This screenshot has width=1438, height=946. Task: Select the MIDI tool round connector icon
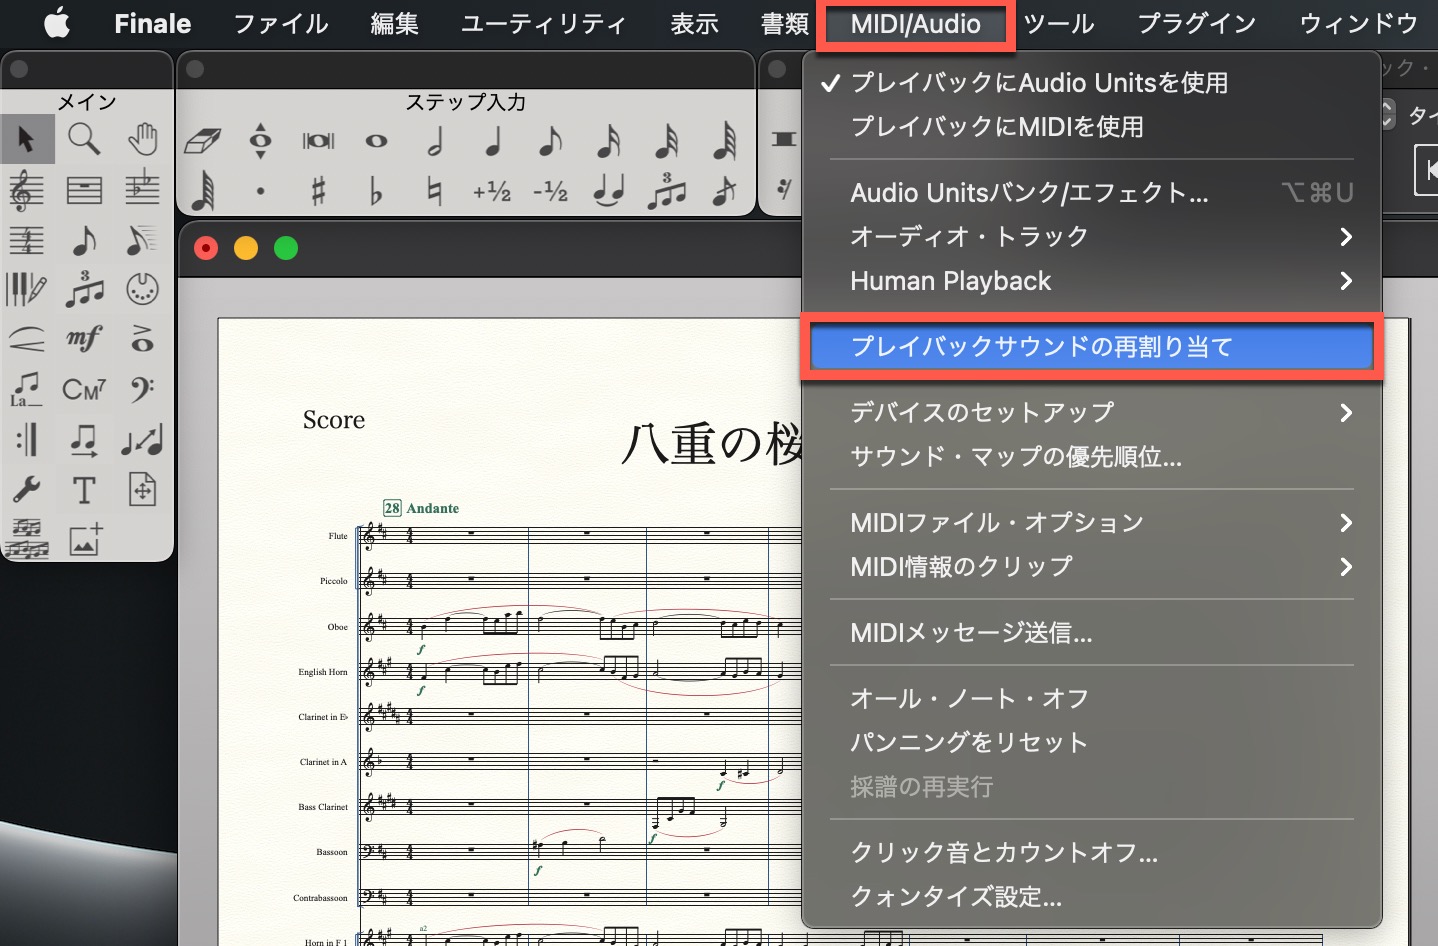tap(142, 290)
